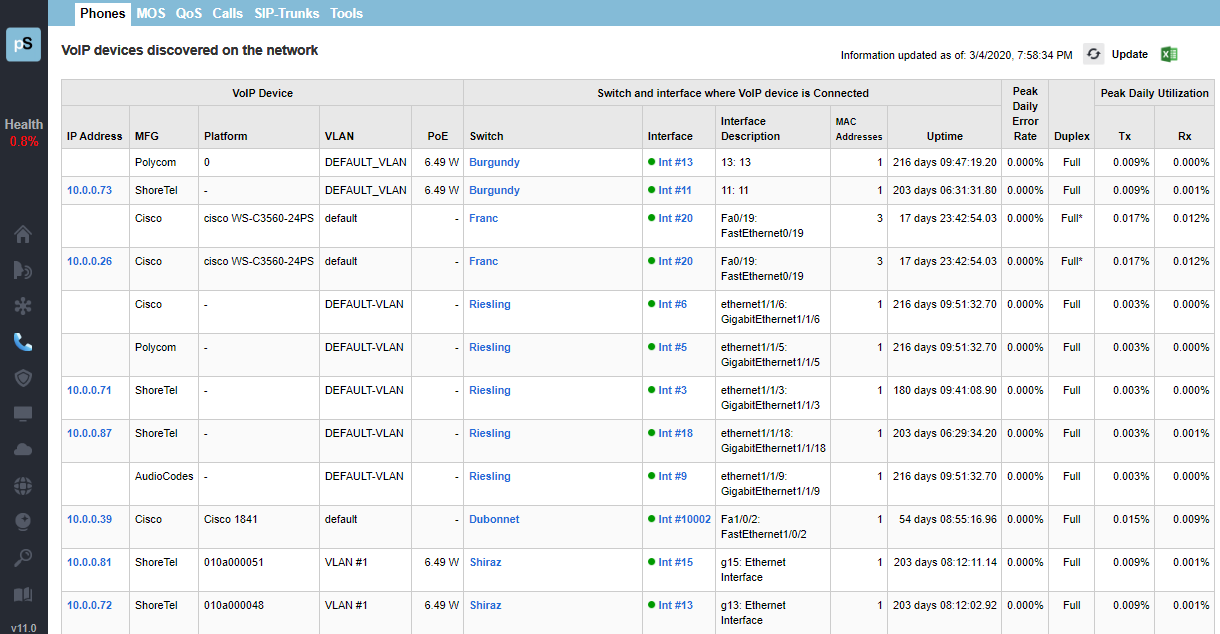Go to the SIP-Trunks tab
This screenshot has width=1220, height=634.
point(286,14)
